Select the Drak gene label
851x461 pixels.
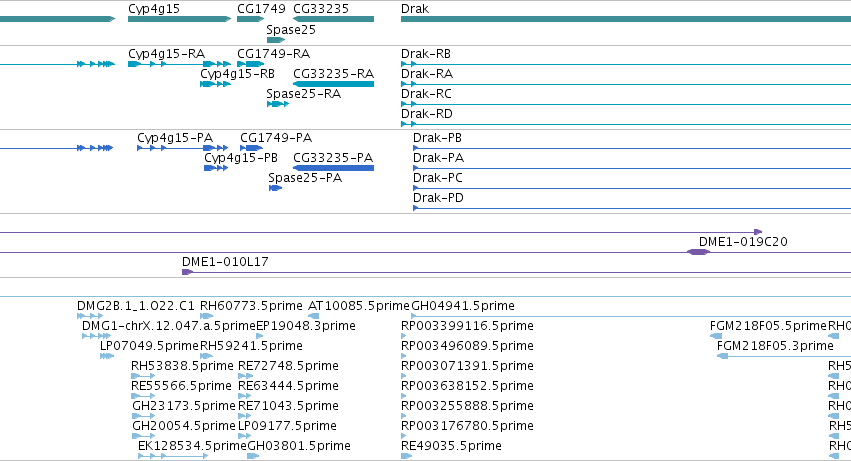click(415, 9)
